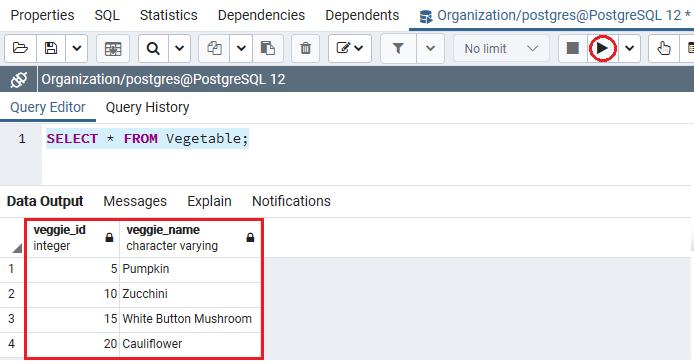Click the White Button Mushroom cell
This screenshot has height=364, width=694.
click(x=190, y=319)
